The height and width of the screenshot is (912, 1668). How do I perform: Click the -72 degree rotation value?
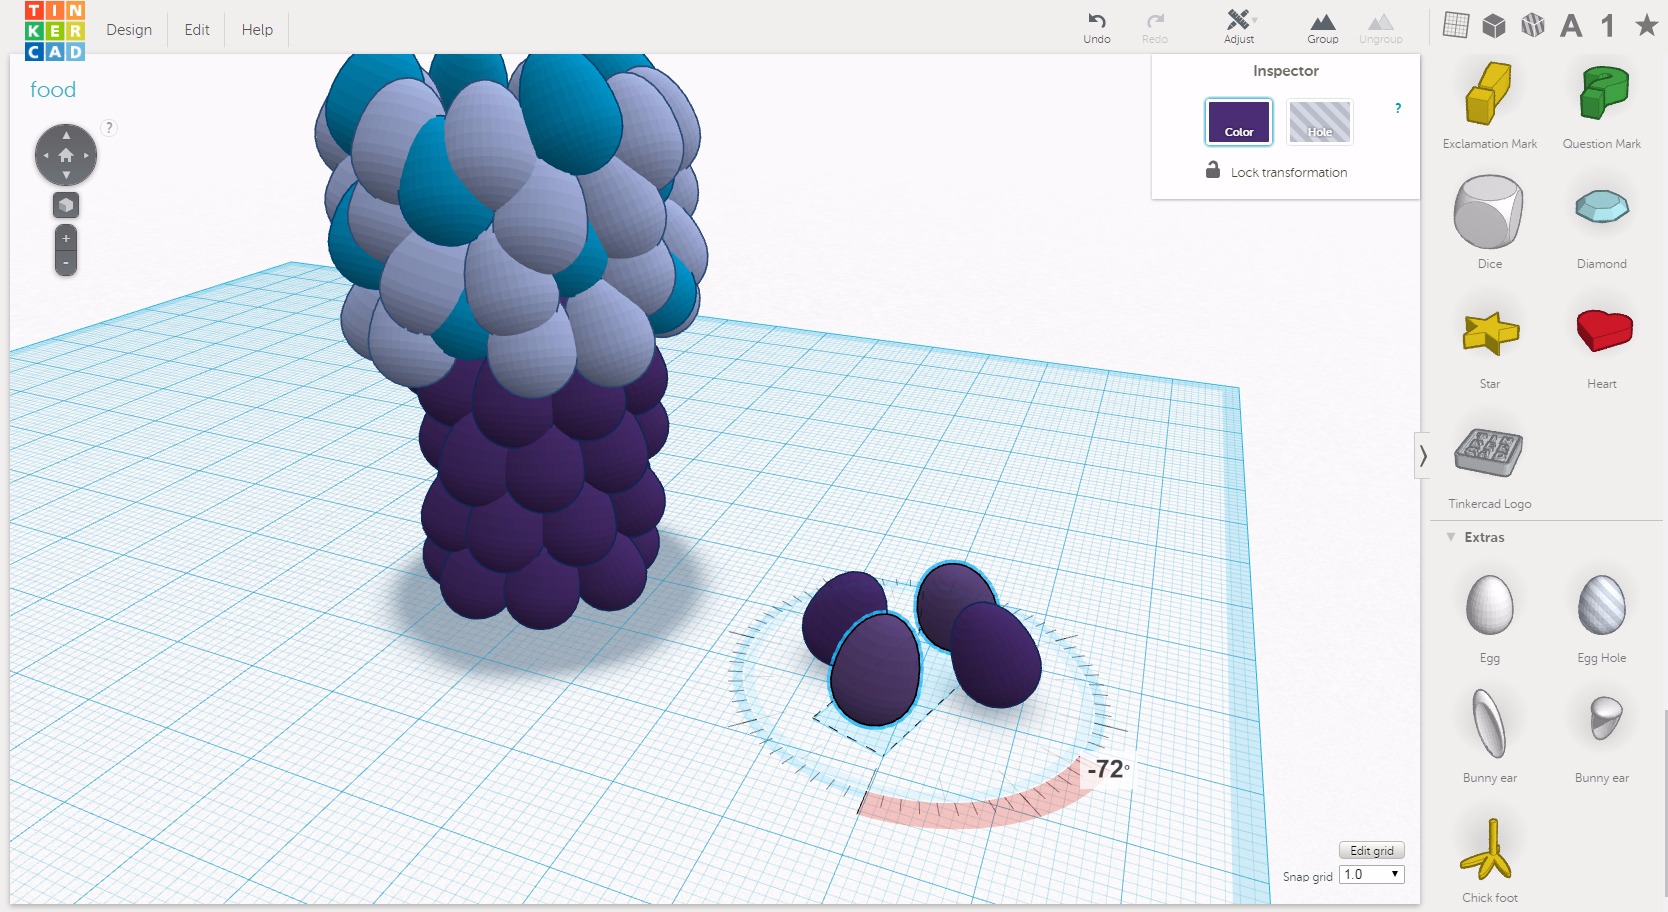click(x=1108, y=769)
